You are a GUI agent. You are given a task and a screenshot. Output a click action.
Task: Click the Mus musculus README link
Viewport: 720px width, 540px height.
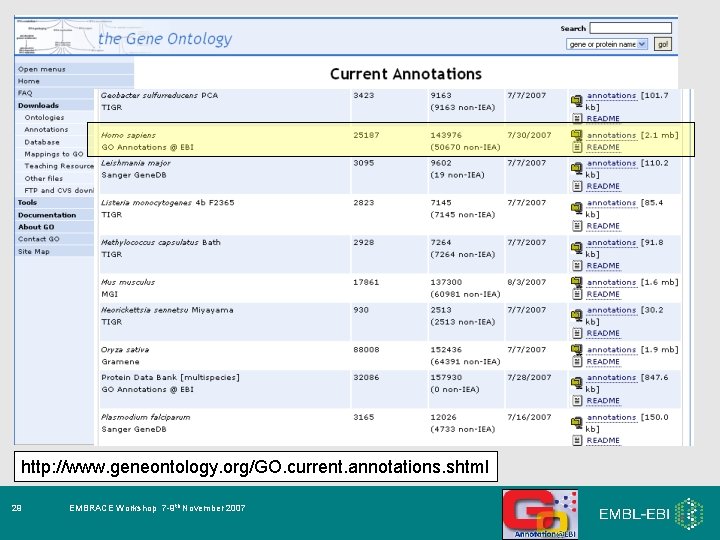pos(603,294)
